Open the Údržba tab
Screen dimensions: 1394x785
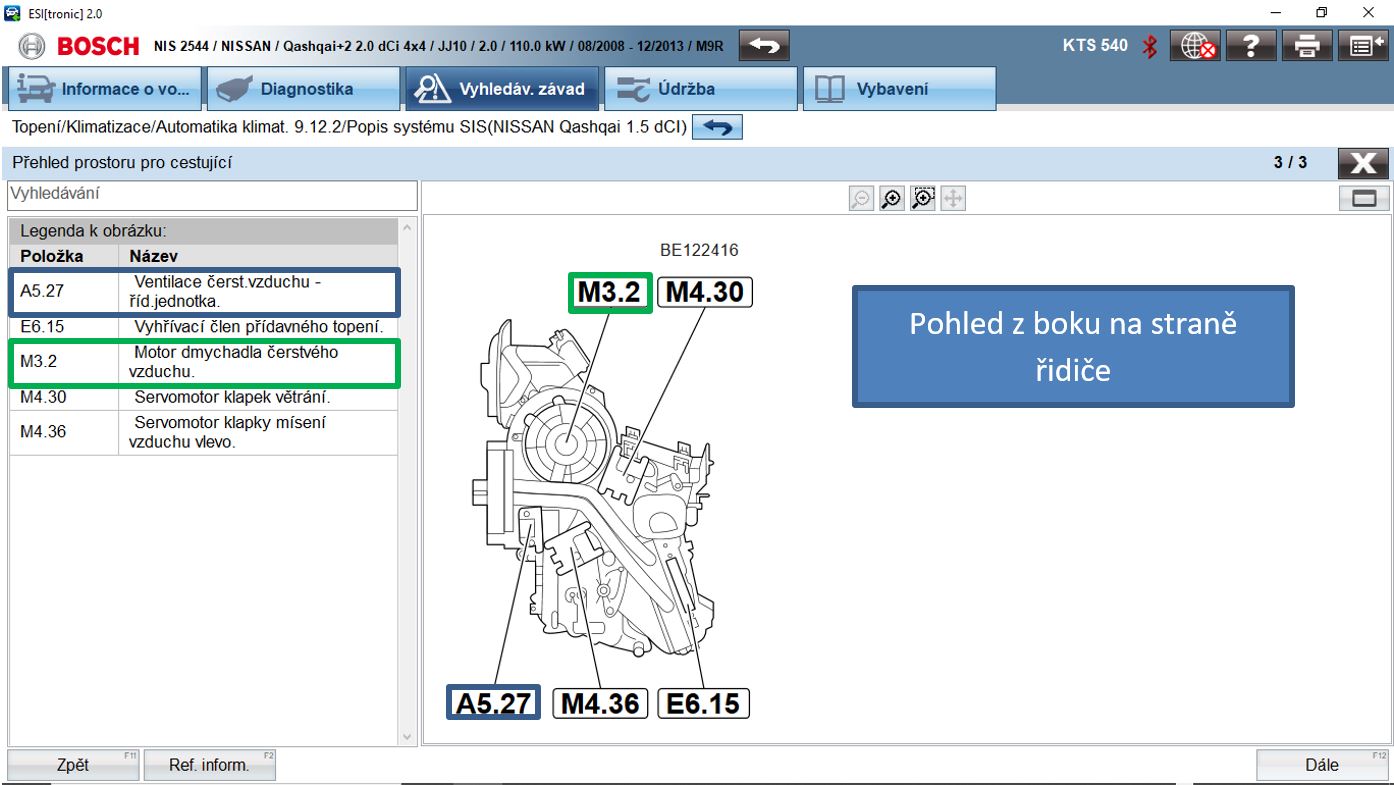pyautogui.click(x=701, y=89)
